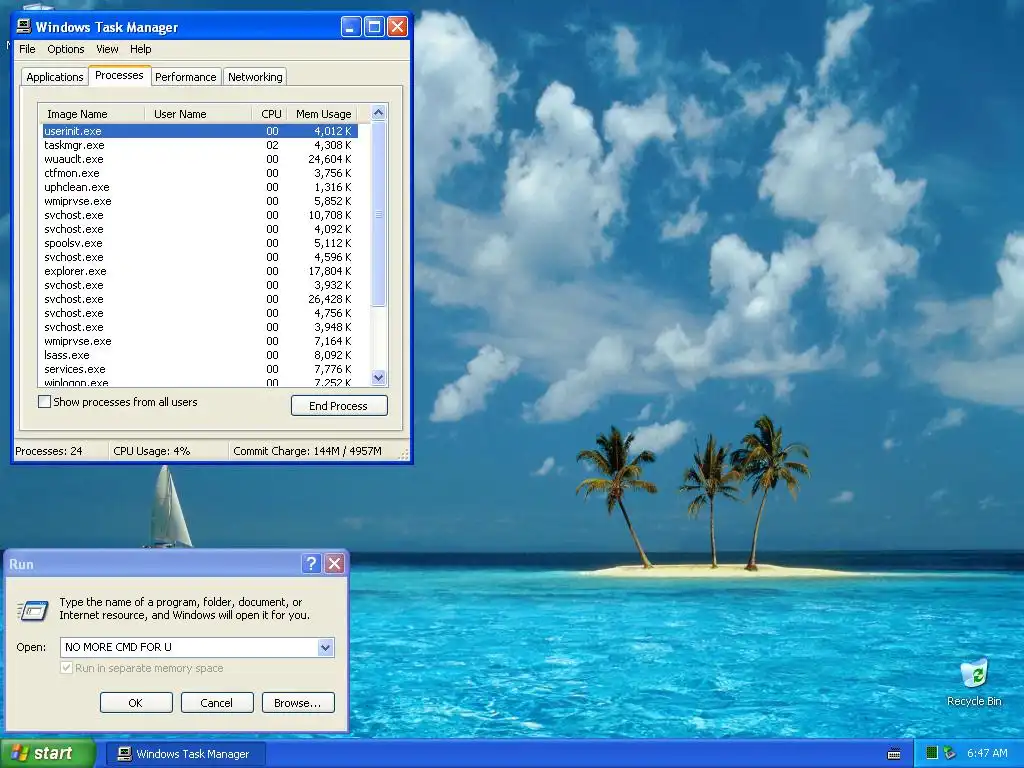Switch to the Performance tab

(185, 77)
